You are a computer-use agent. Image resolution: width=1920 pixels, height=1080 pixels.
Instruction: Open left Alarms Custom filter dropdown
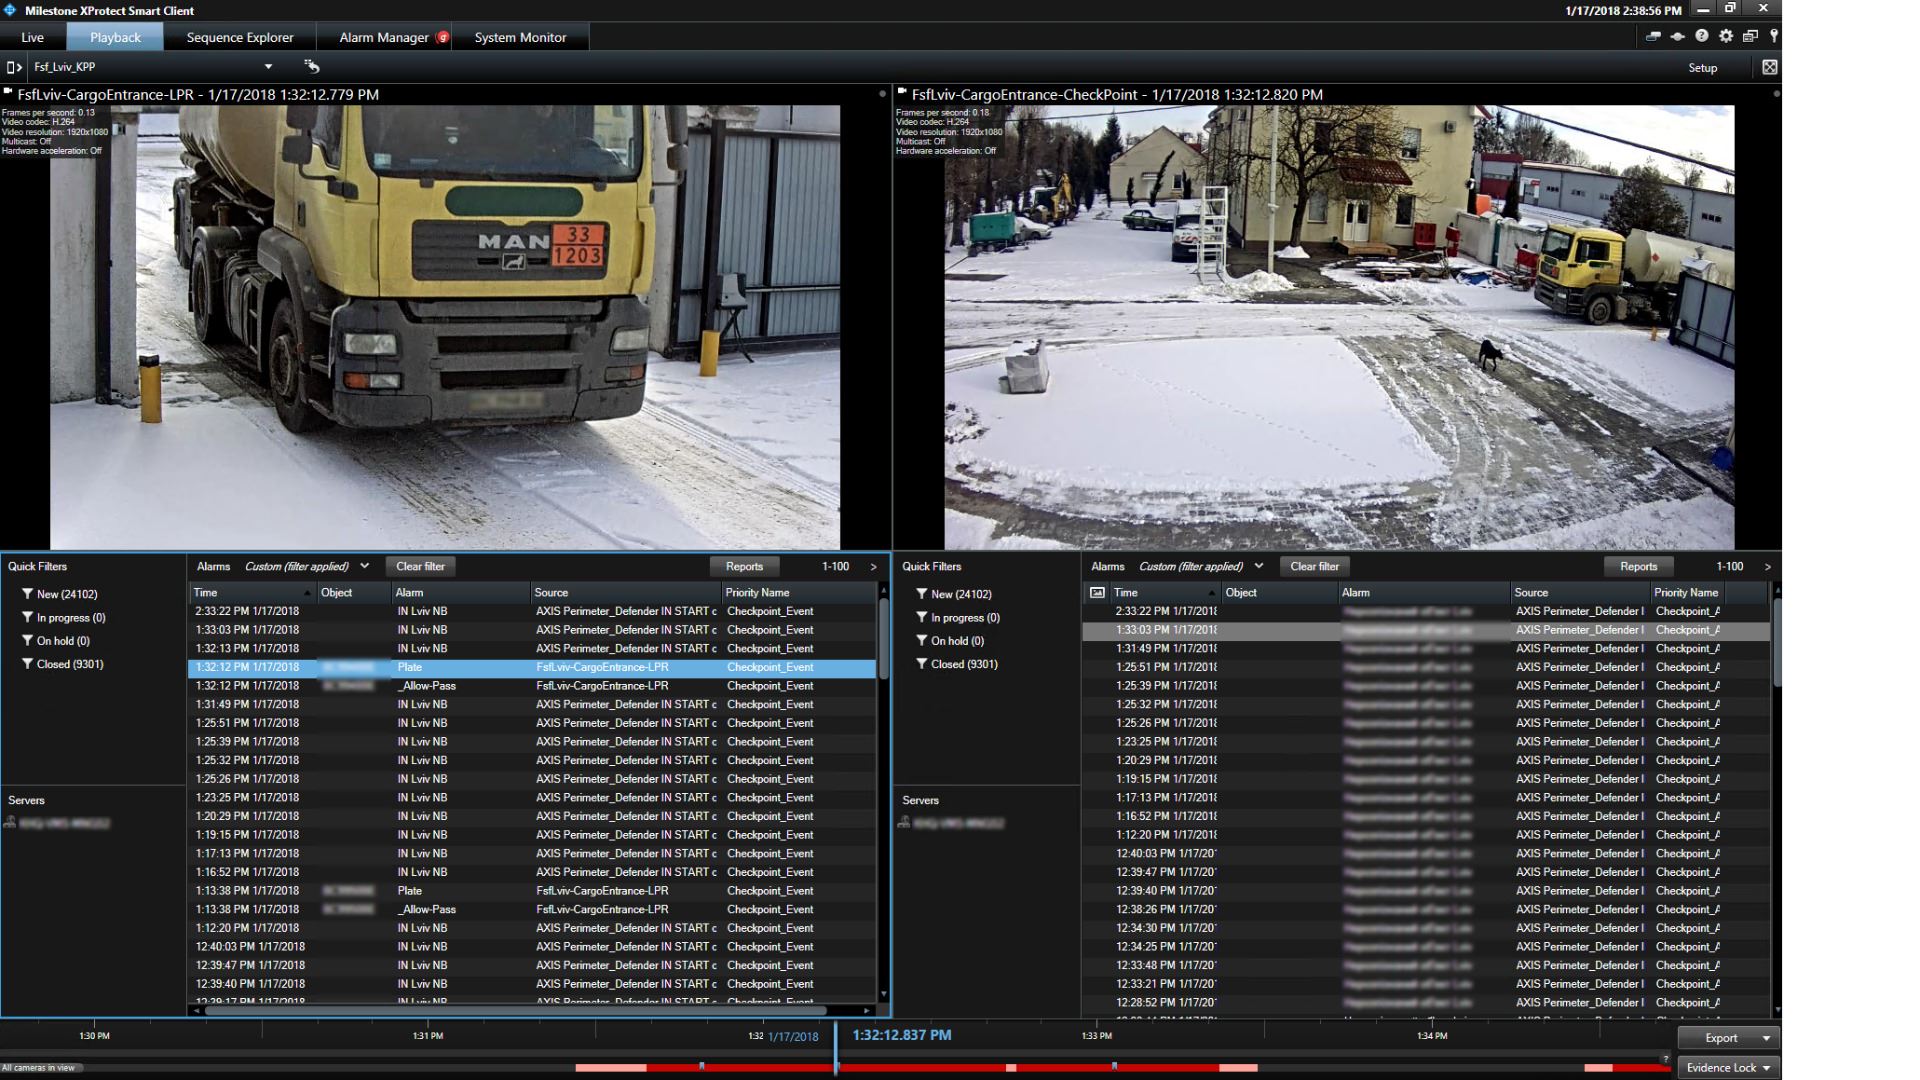pyautogui.click(x=365, y=566)
